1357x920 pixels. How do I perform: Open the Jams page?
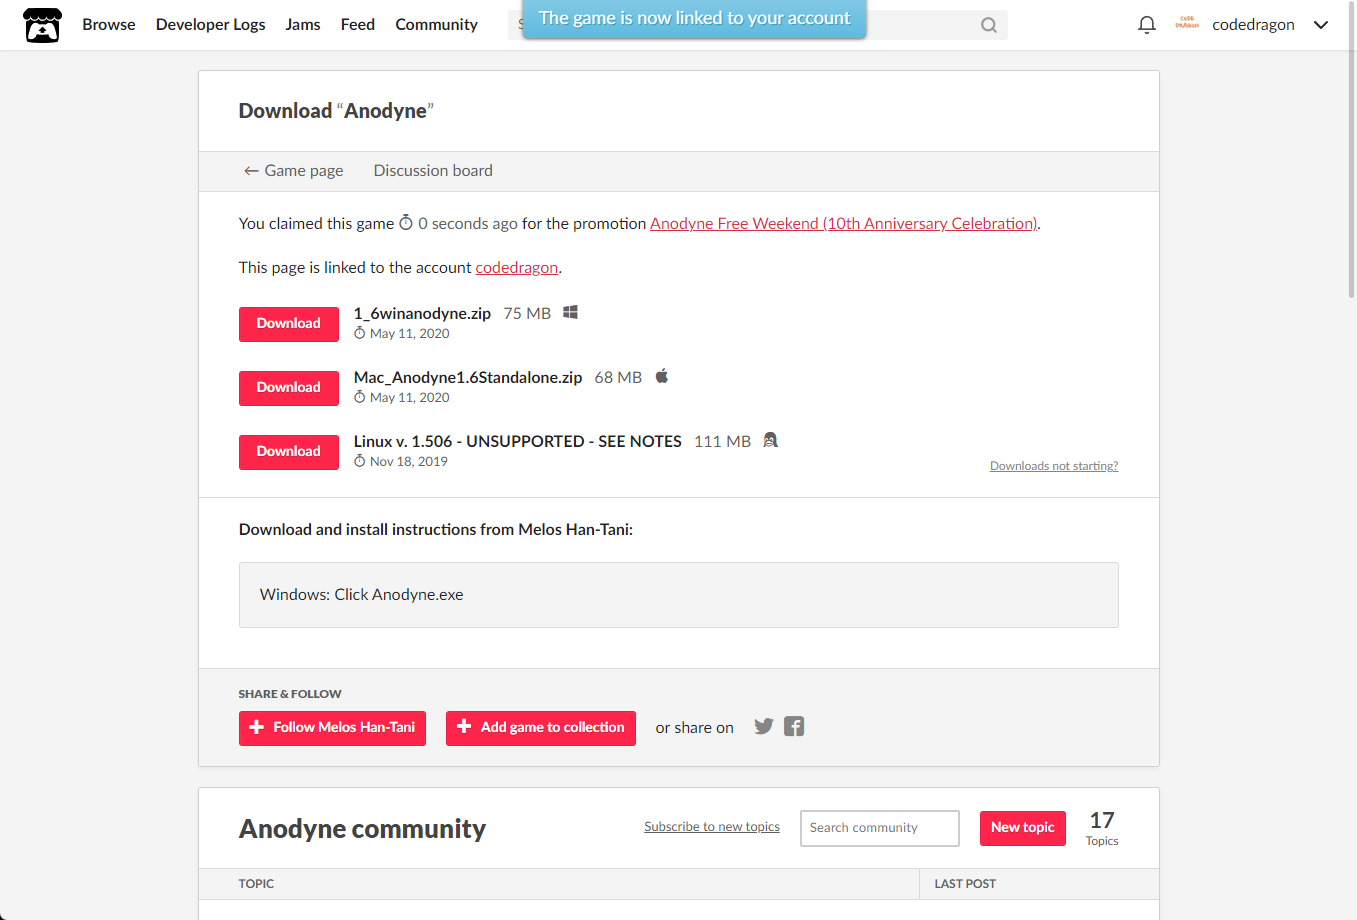pos(303,25)
